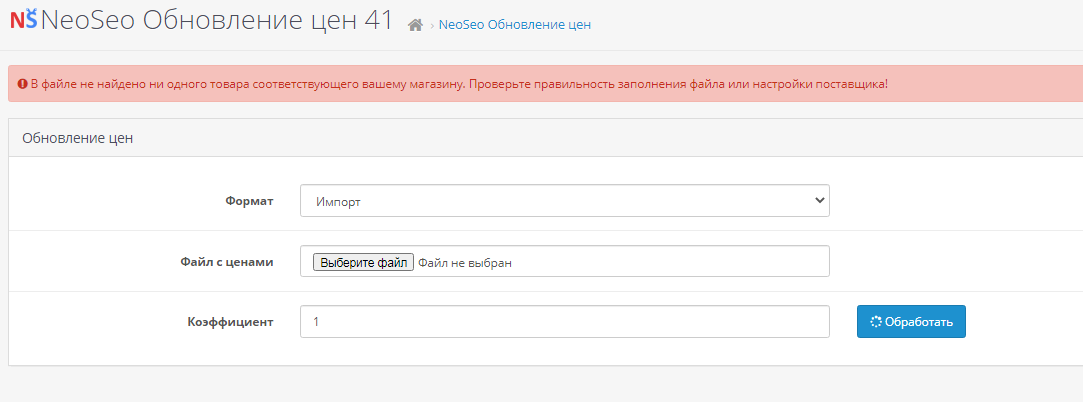Click the NeoSeo NS logo icon
The width and height of the screenshot is (1083, 402).
tap(23, 19)
